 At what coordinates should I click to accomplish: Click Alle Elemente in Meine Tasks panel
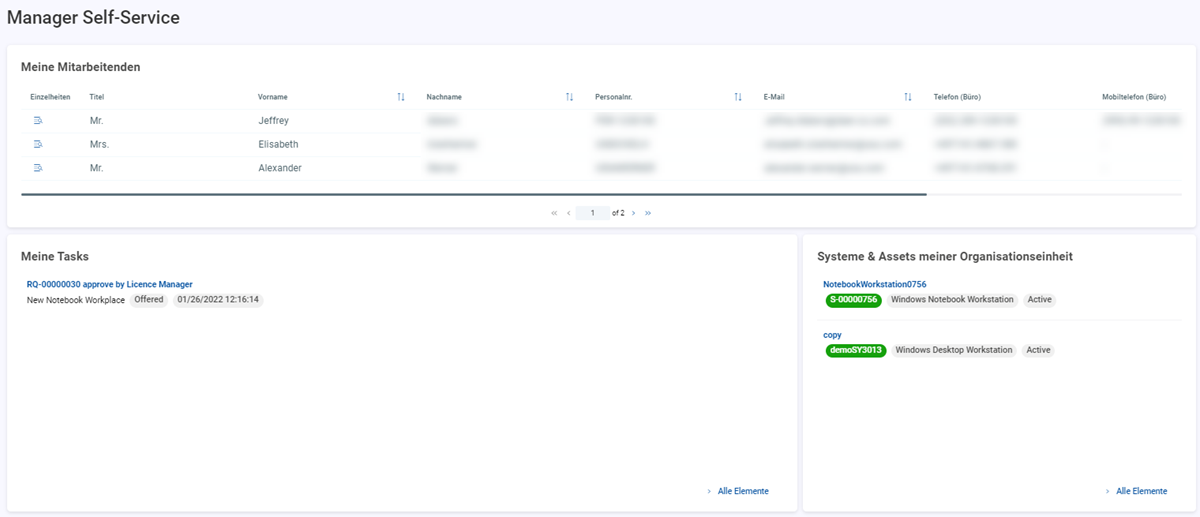pyautogui.click(x=743, y=491)
